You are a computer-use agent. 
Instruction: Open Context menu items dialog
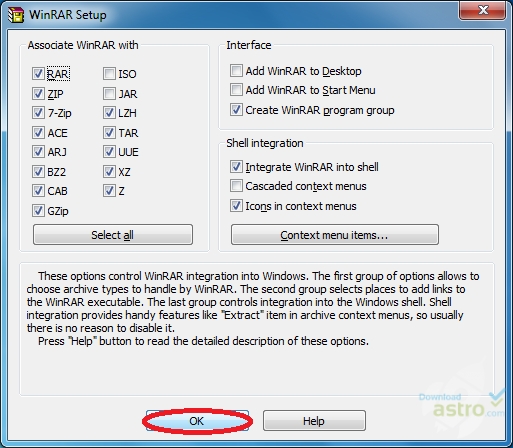335,235
